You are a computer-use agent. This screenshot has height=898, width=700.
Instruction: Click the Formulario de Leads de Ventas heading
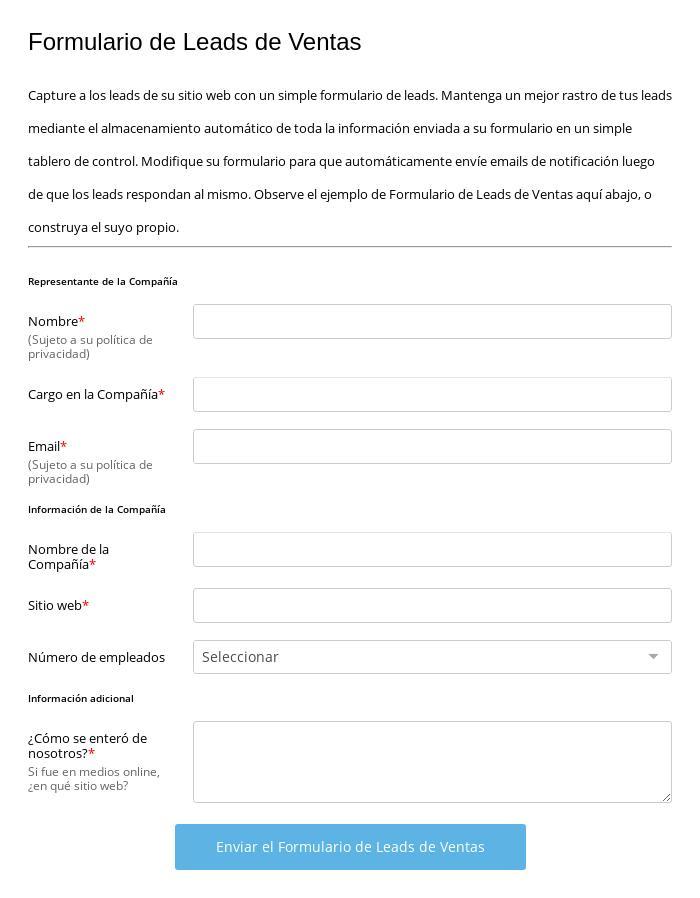coord(194,42)
